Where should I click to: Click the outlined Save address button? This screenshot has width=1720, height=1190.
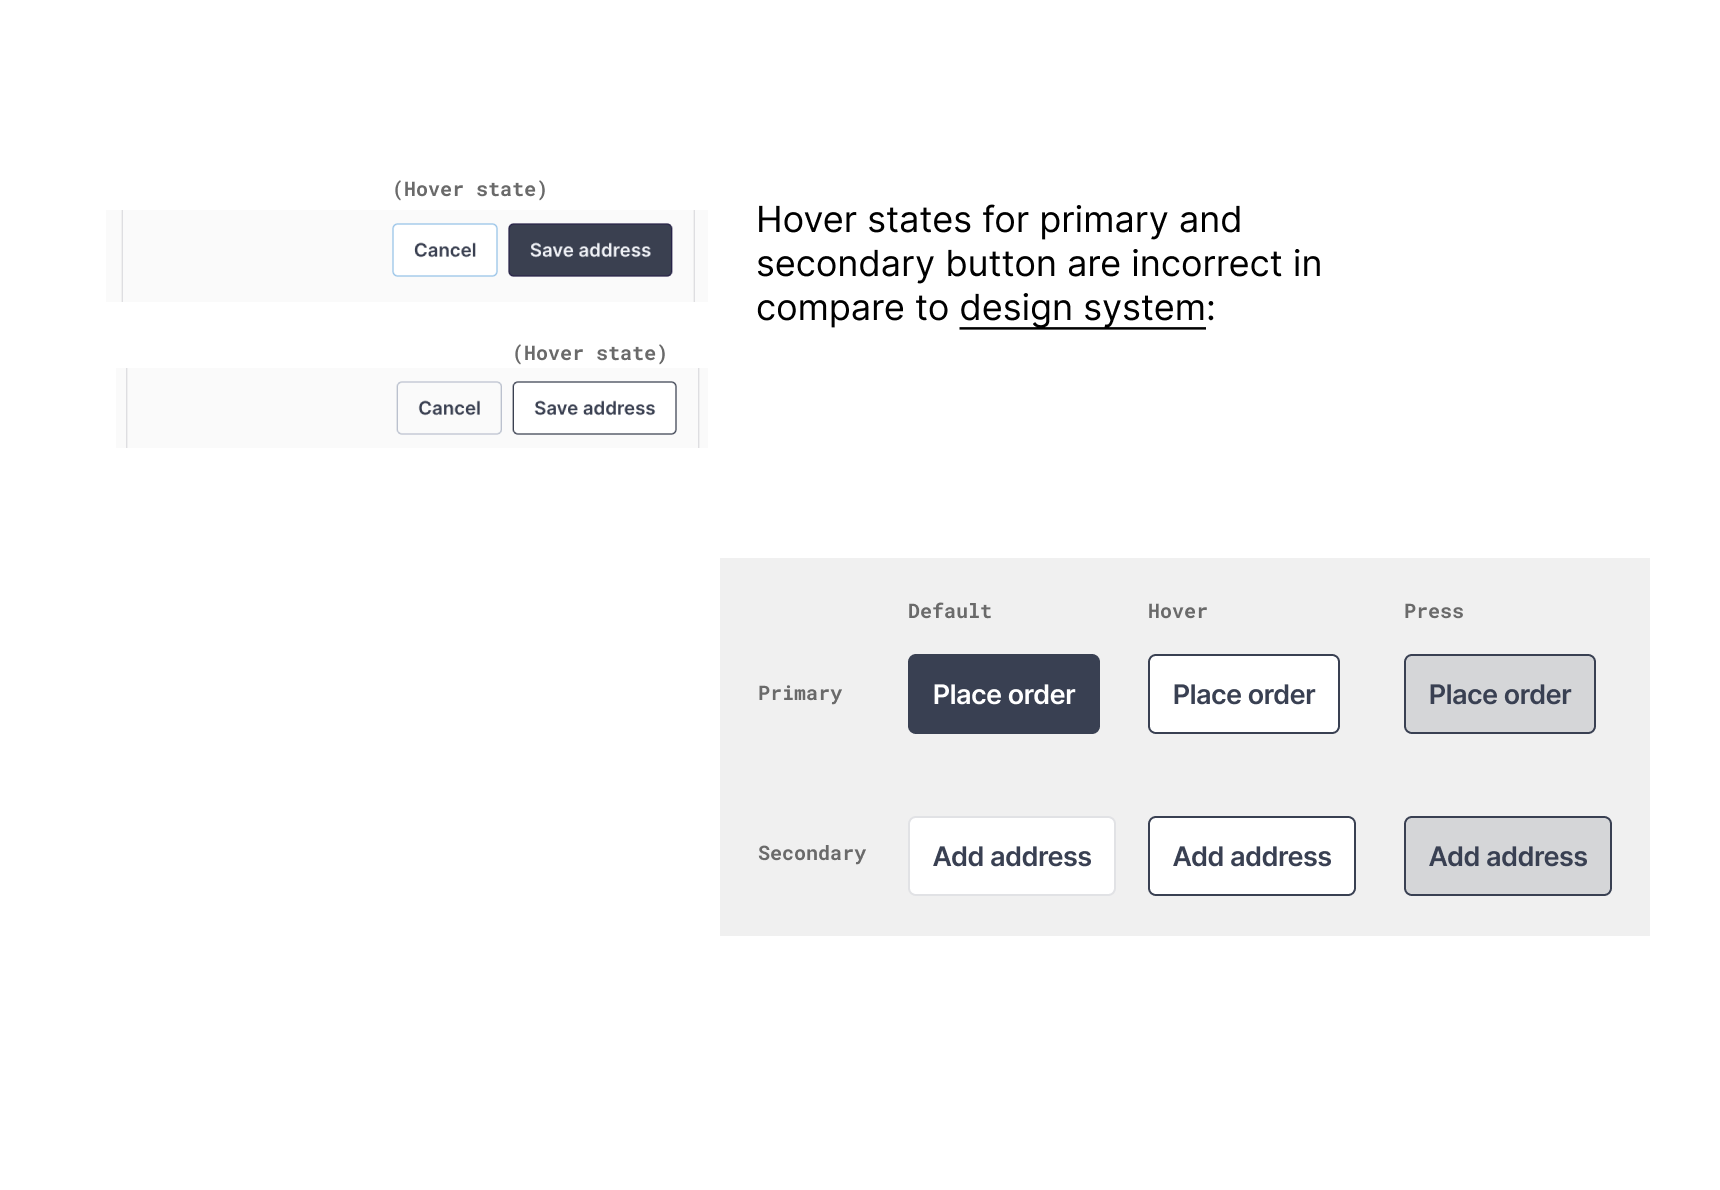tap(593, 408)
